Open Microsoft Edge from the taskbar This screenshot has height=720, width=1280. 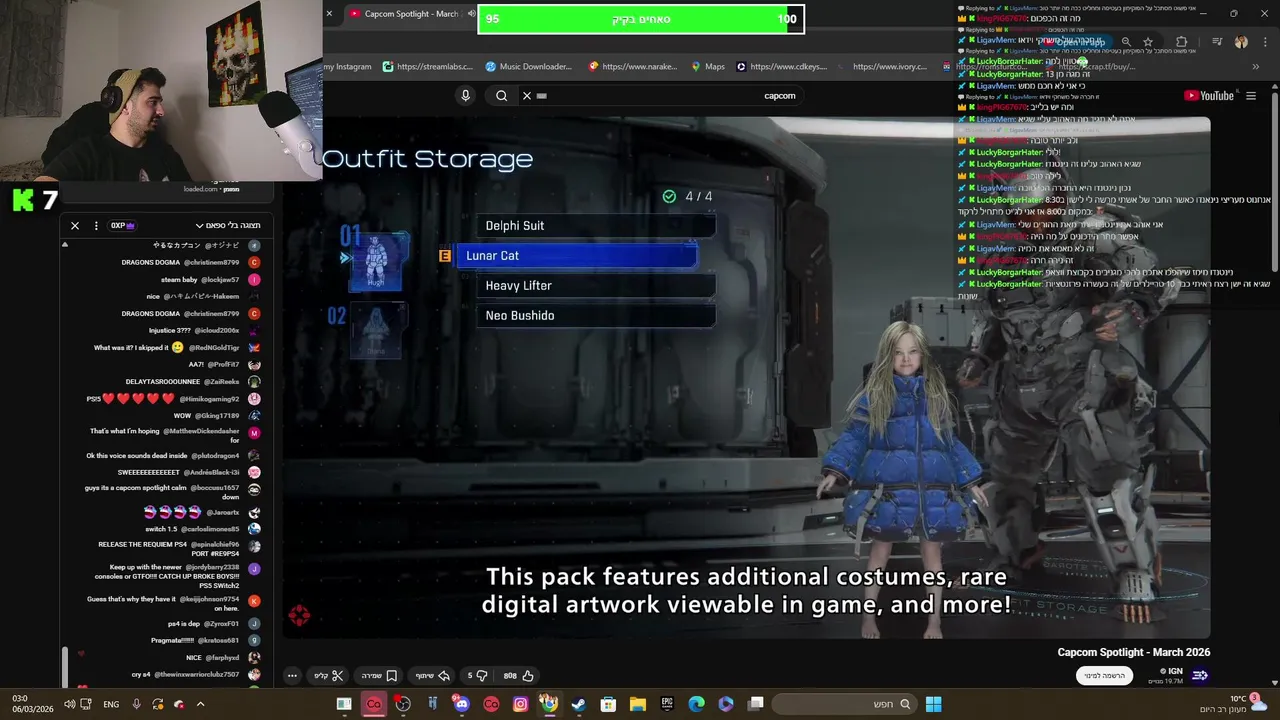696,704
